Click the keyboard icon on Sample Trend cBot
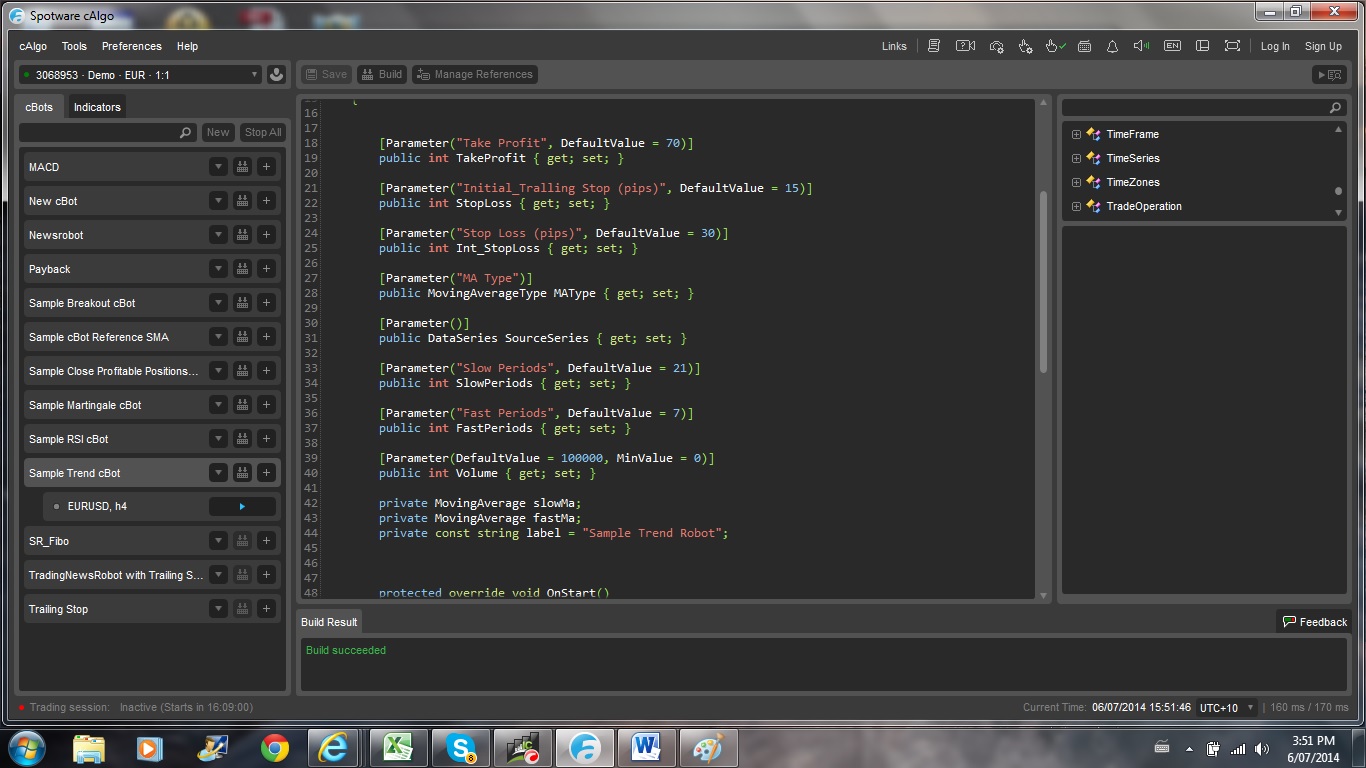Screen dimensions: 1366x768 tap(242, 473)
